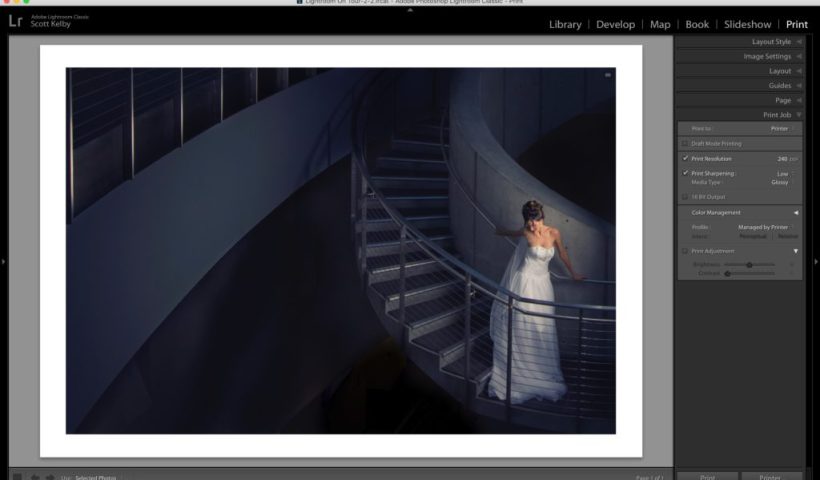The height and width of the screenshot is (480, 820).
Task: Click the first page square icon in toolbar
Action: pyautogui.click(x=17, y=477)
